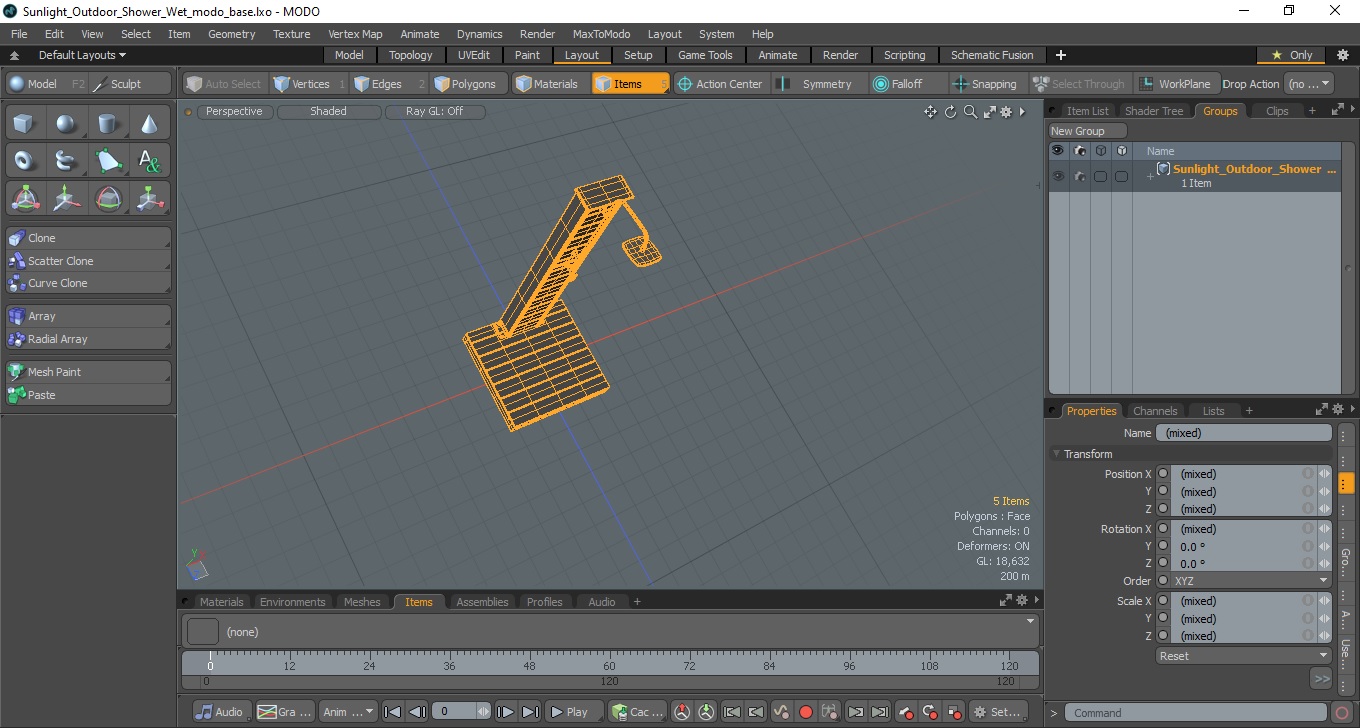Activate the Transform tool icon
The image size is (1360, 728).
25,198
